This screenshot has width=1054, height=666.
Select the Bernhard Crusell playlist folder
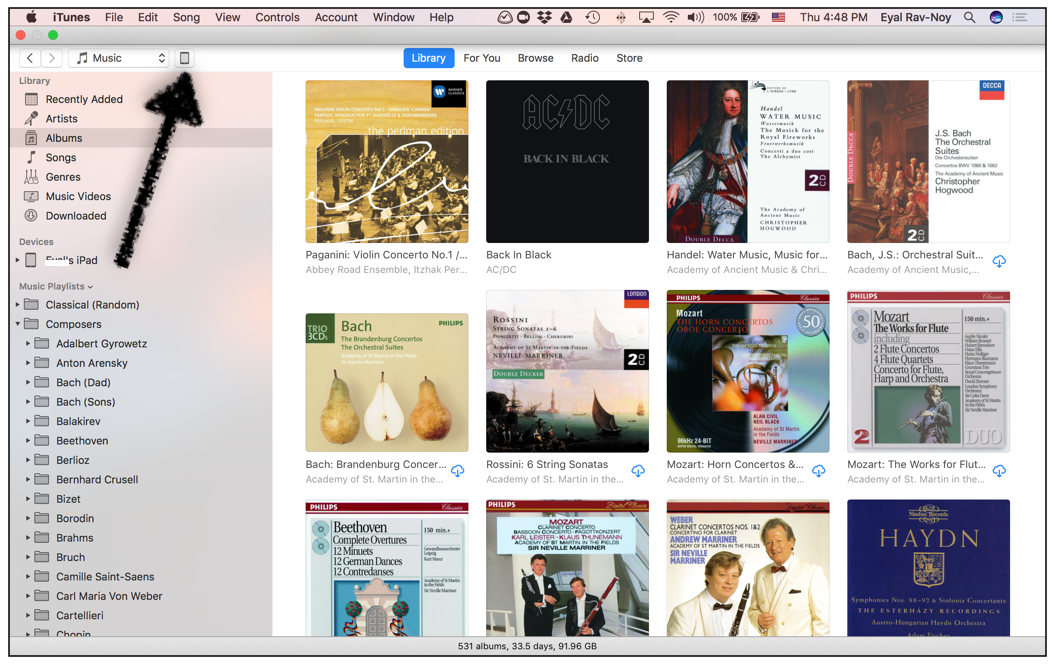pos(97,480)
